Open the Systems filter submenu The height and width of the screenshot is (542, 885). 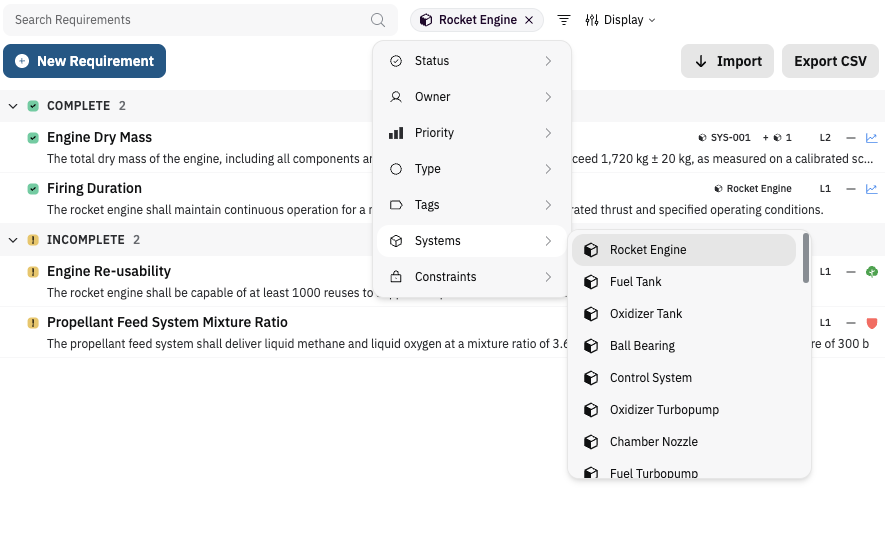(471, 241)
